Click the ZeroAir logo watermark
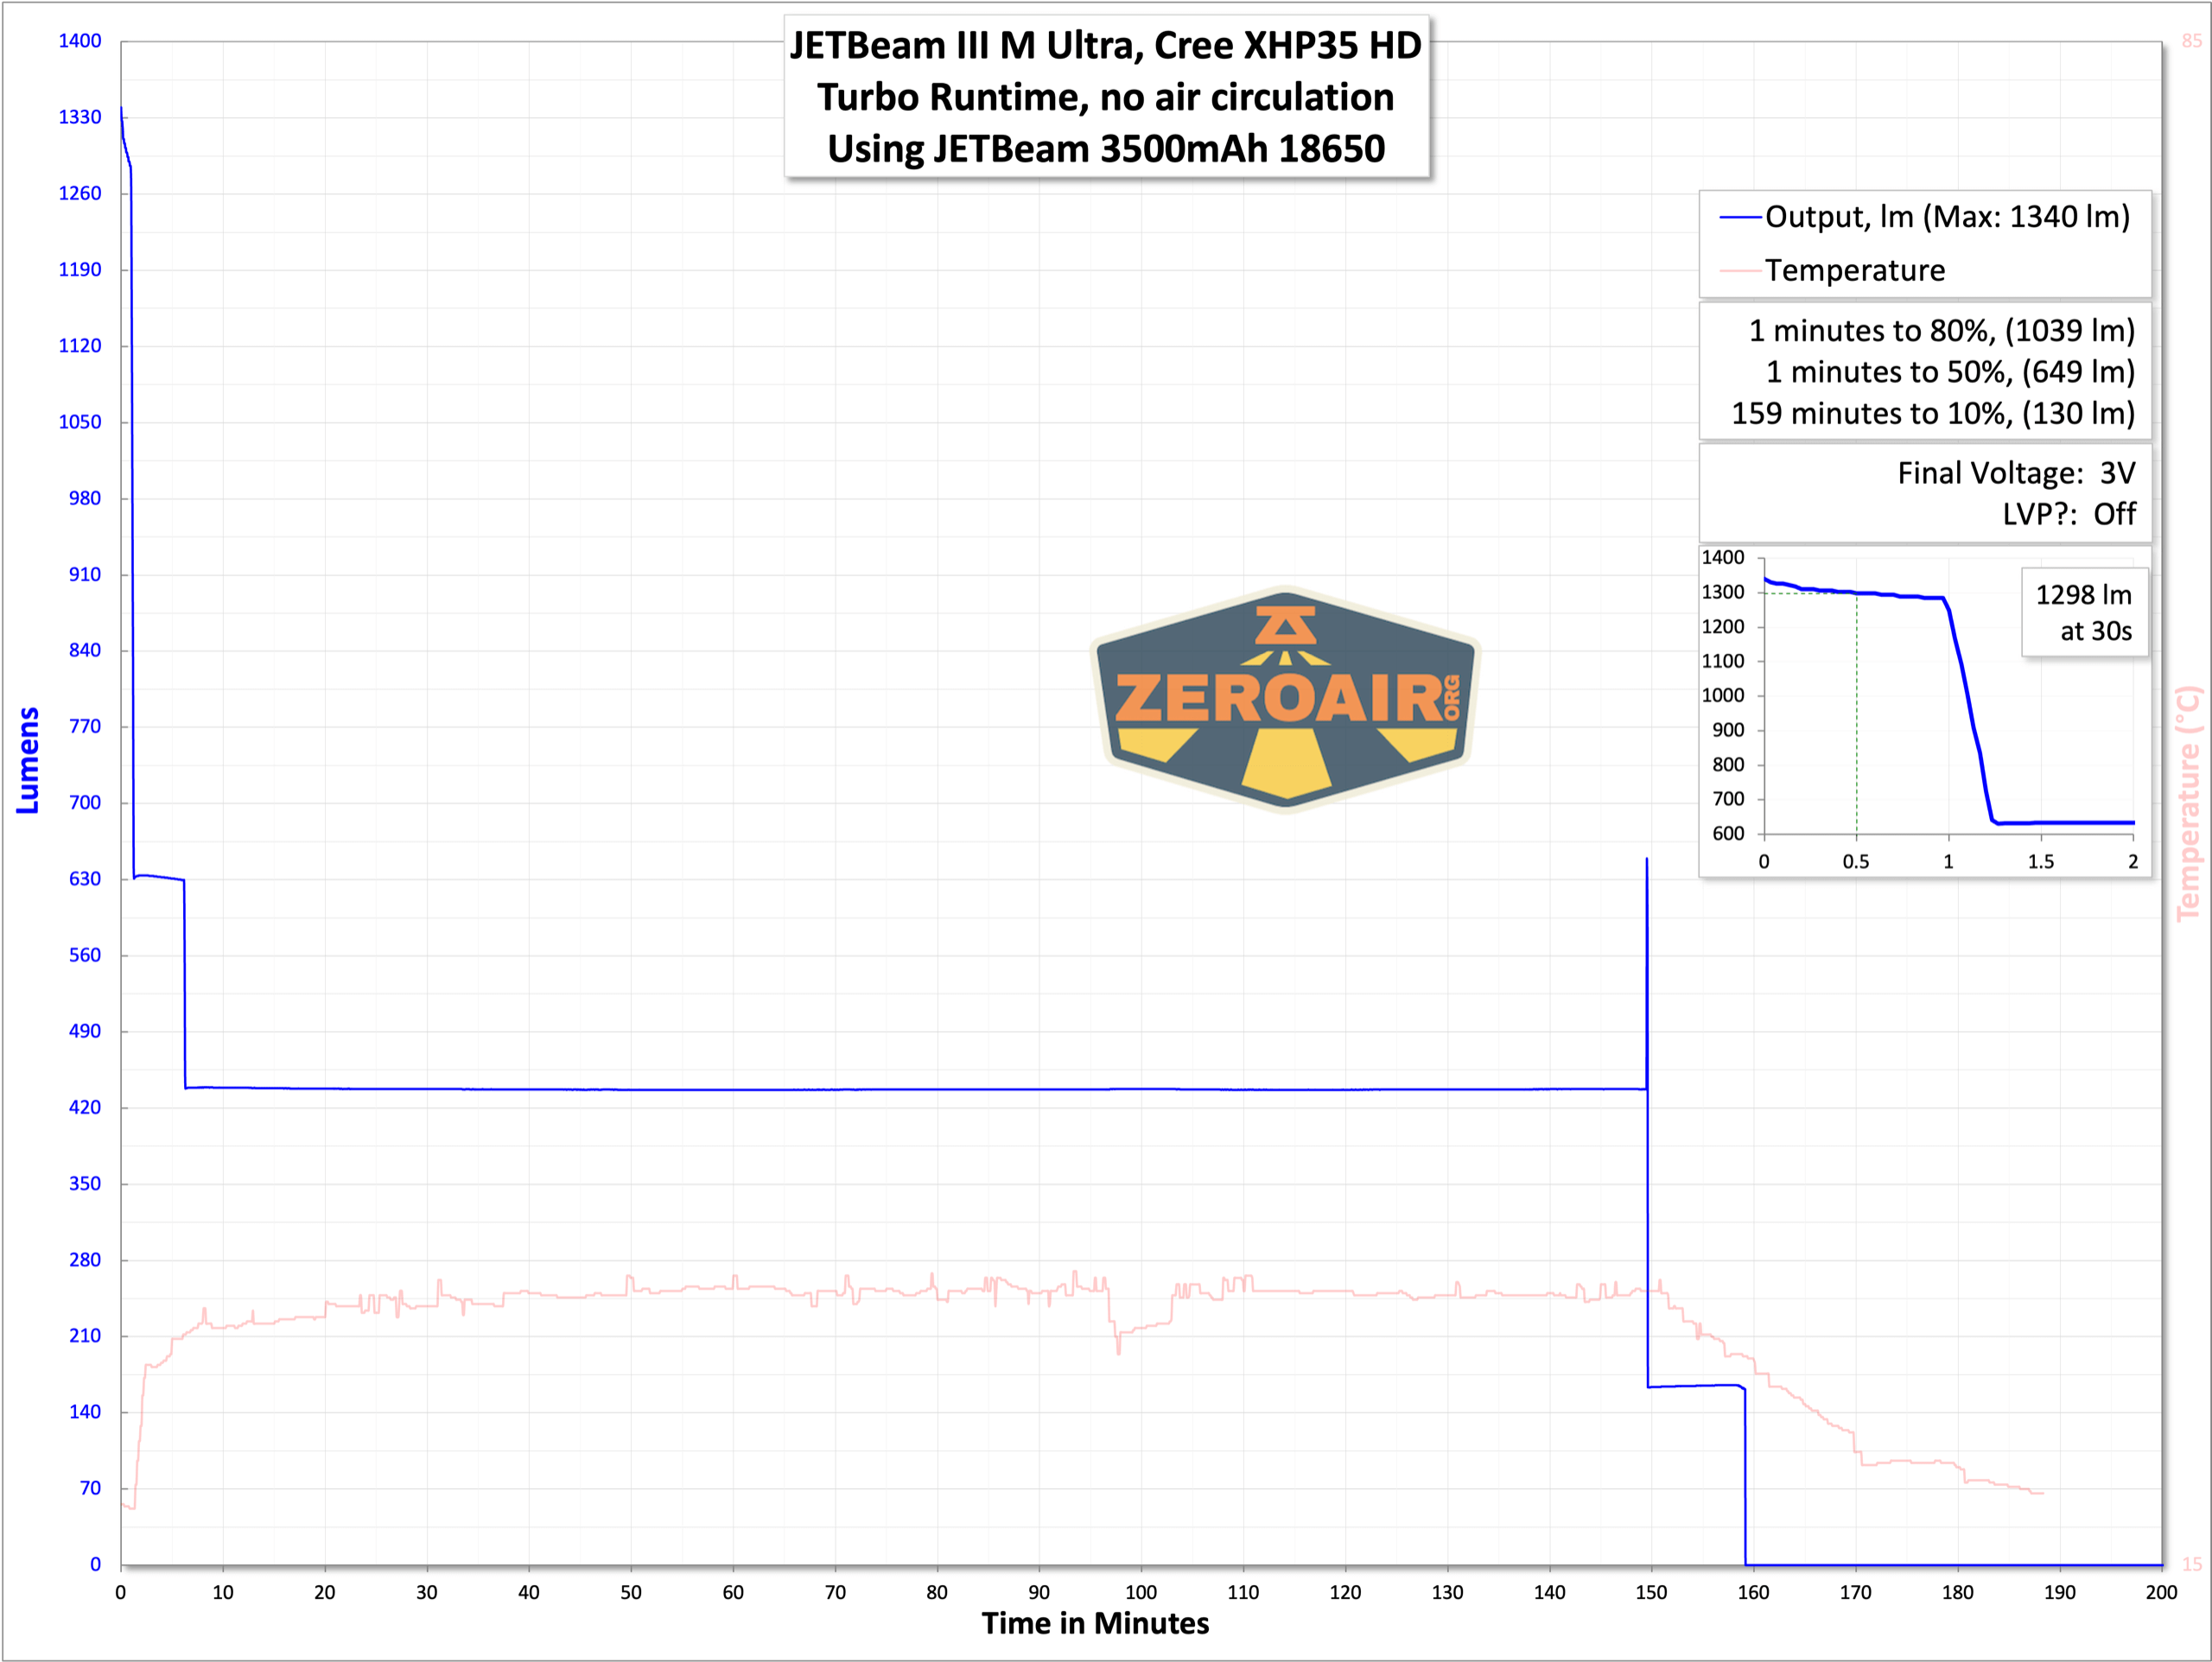 click(x=1285, y=699)
